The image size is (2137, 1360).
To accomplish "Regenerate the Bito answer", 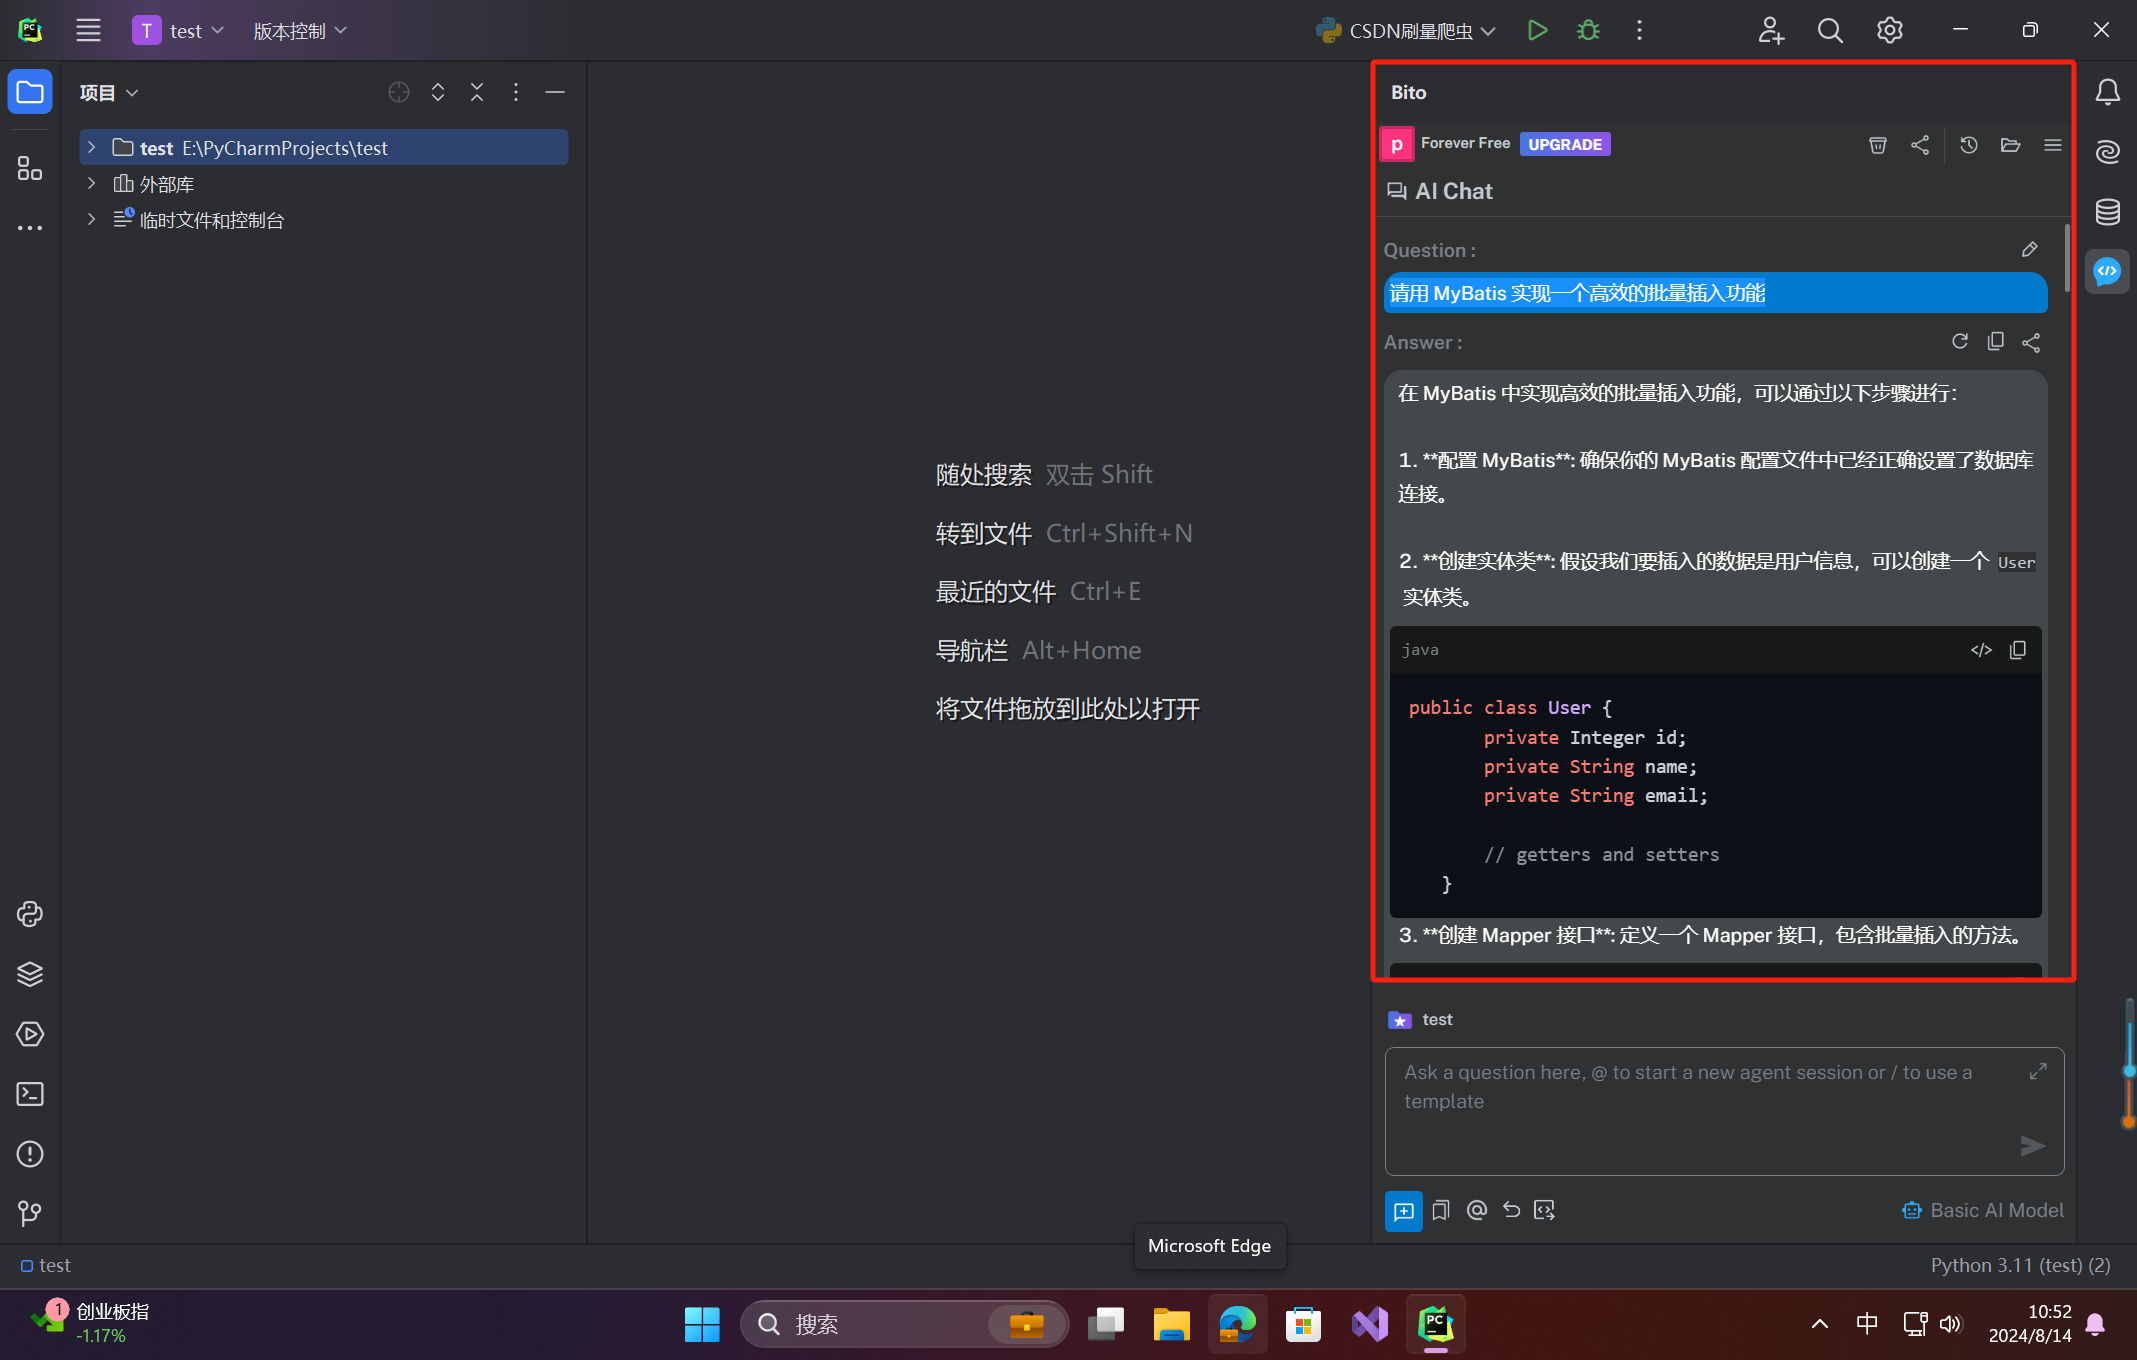I will (1960, 342).
